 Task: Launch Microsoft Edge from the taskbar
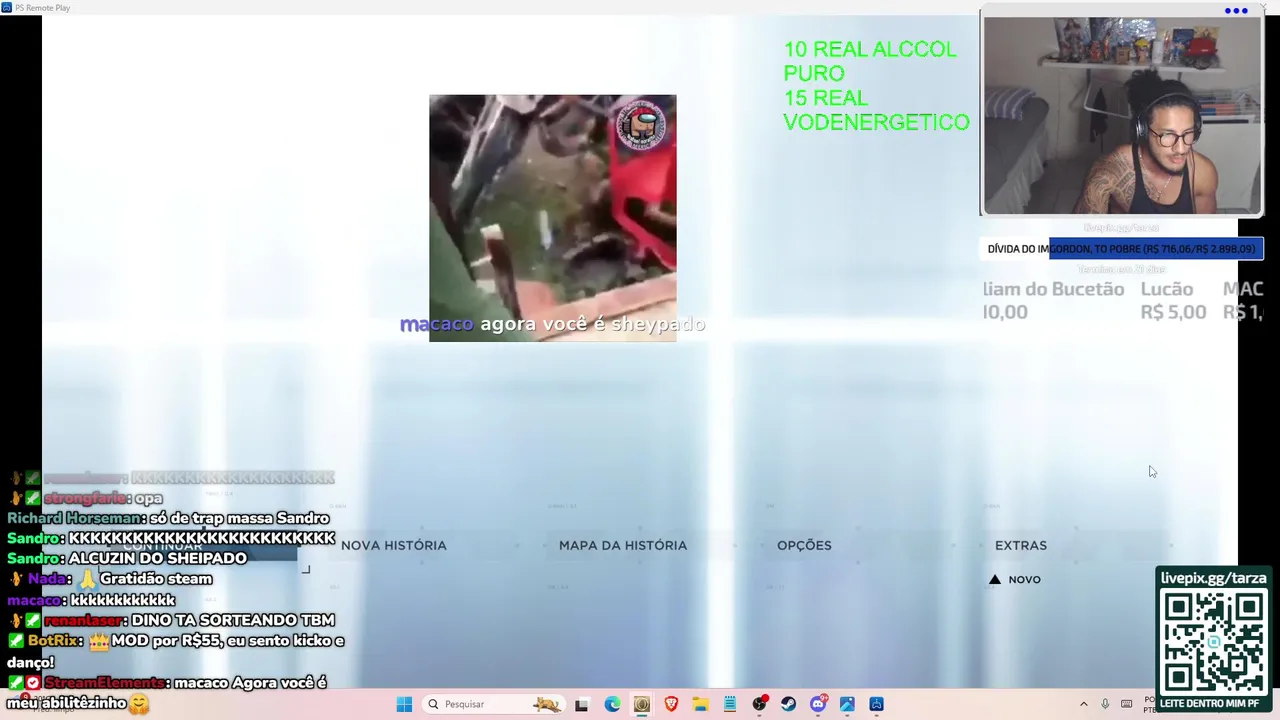point(612,704)
